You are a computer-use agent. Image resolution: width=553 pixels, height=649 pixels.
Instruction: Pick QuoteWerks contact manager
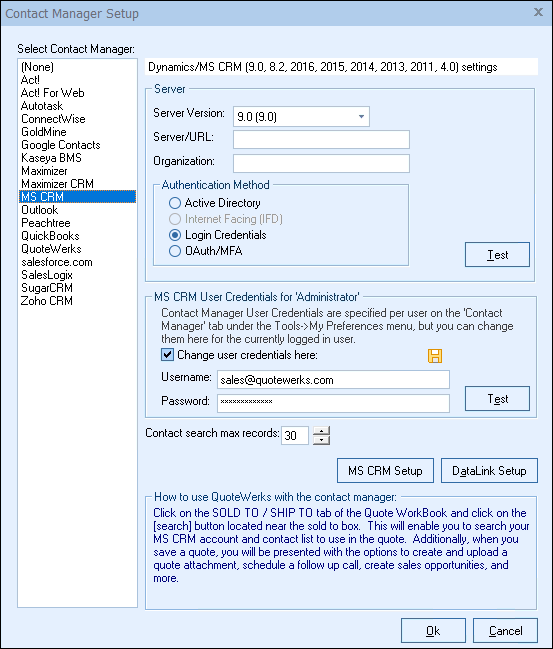pyautogui.click(x=77, y=249)
